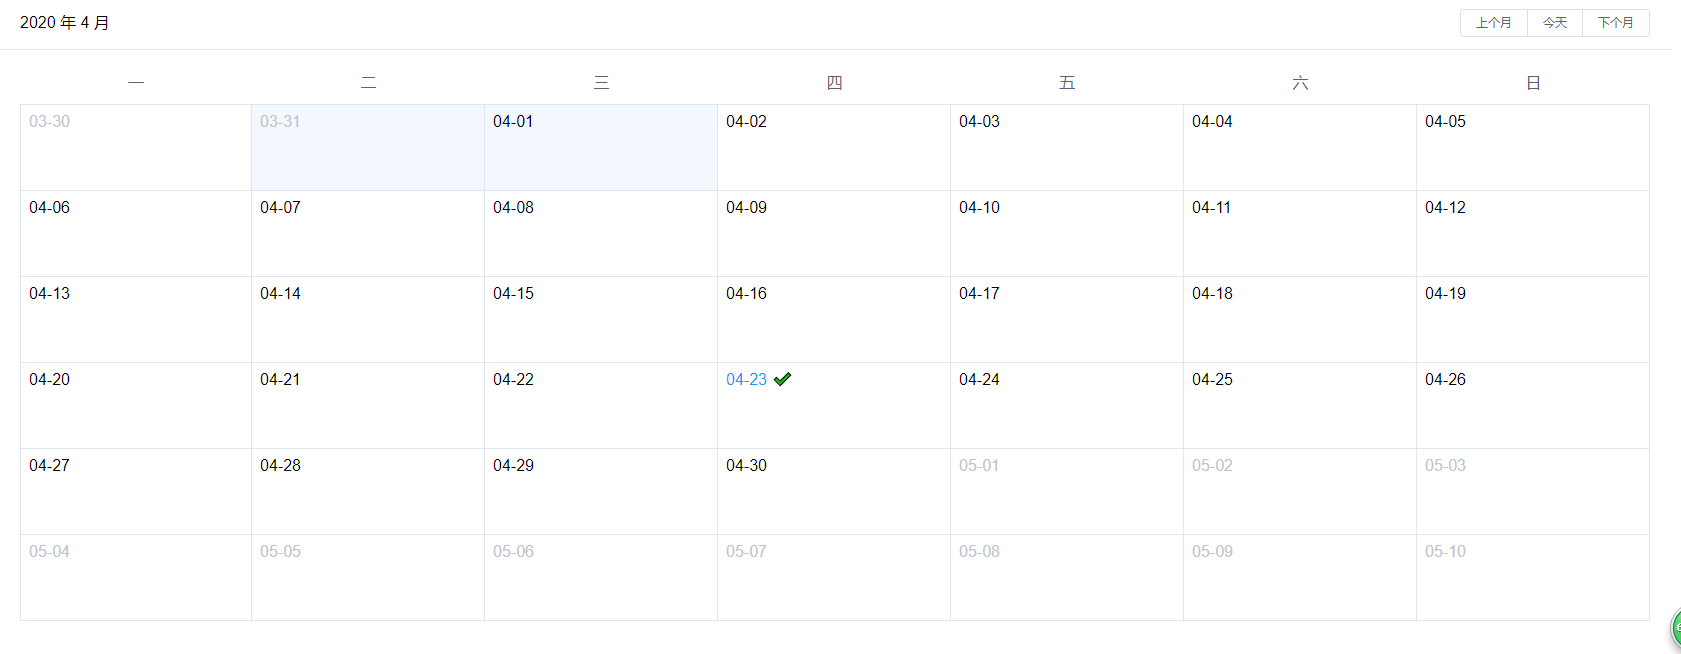The width and height of the screenshot is (1681, 654).
Task: Go to previous month (上个月)
Action: pyautogui.click(x=1493, y=23)
